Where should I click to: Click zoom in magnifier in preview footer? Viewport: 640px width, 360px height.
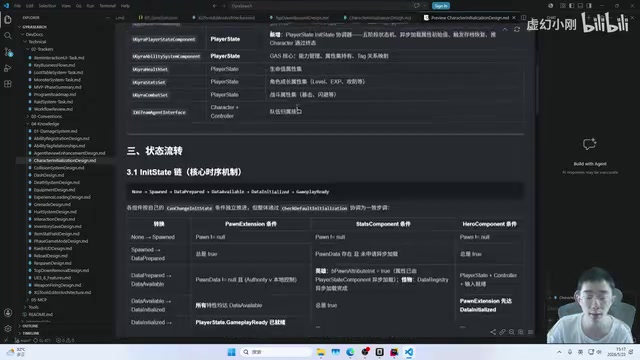click(521, 332)
